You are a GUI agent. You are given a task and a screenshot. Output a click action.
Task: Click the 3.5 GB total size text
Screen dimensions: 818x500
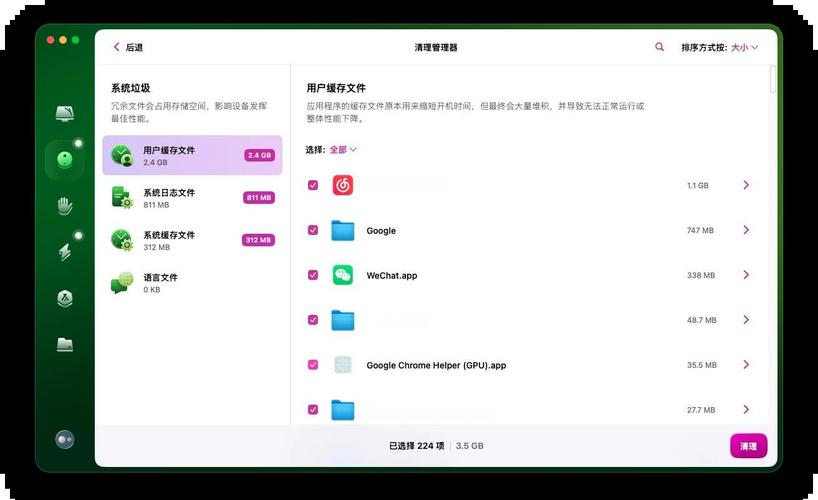[470, 446]
